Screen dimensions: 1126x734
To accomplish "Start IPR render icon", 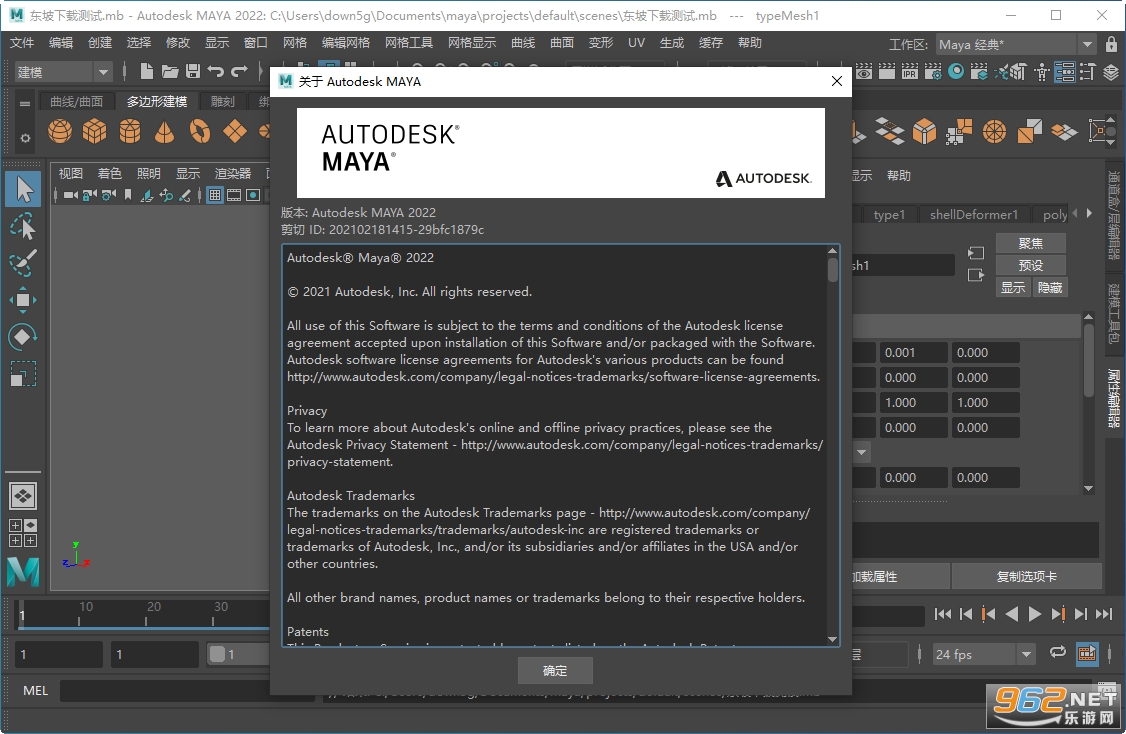I will (910, 71).
